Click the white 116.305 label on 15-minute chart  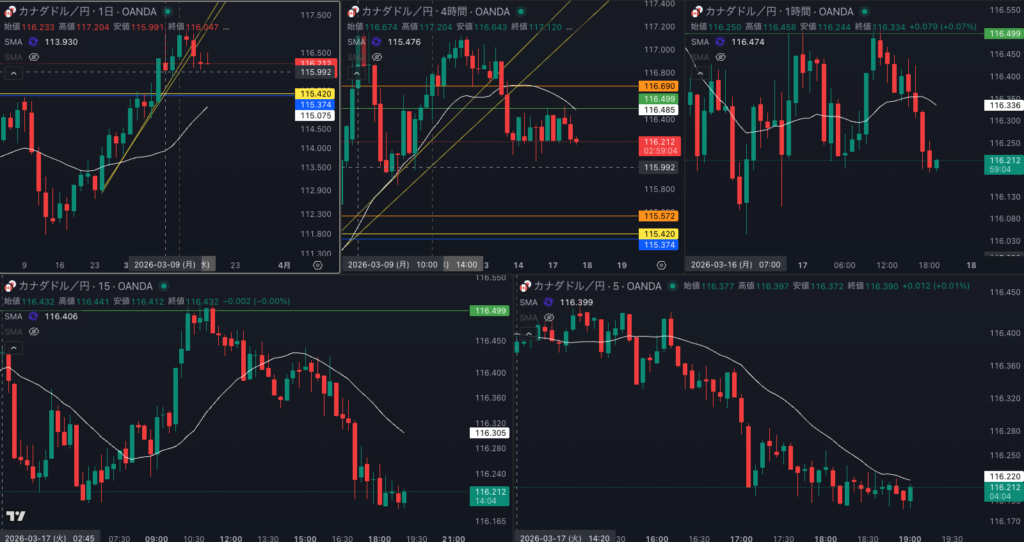click(489, 433)
